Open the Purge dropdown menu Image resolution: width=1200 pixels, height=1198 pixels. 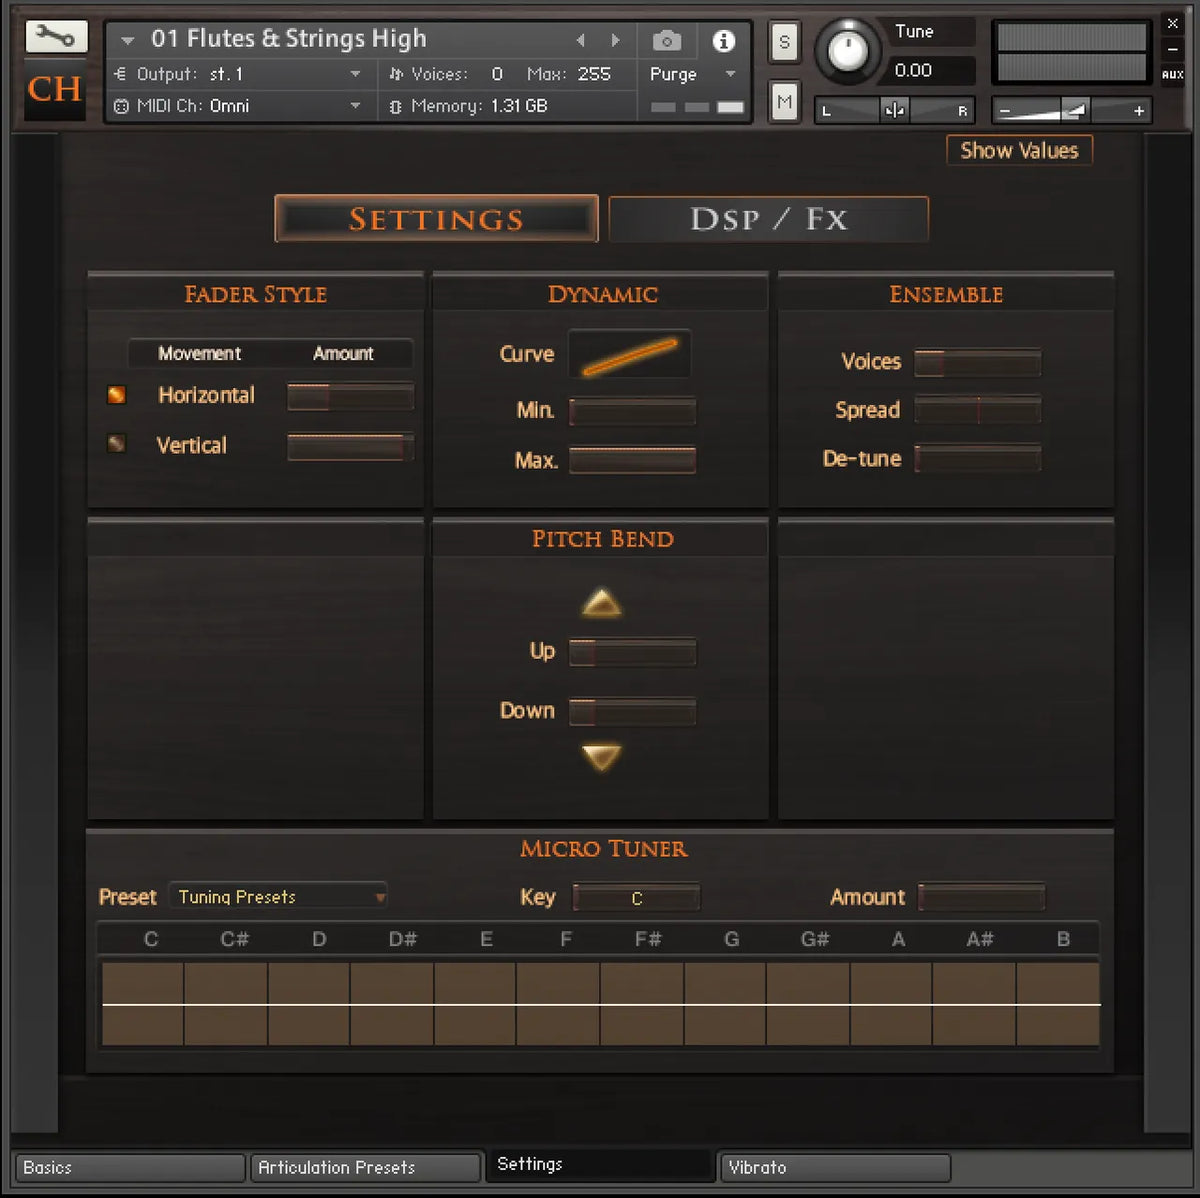pos(691,74)
